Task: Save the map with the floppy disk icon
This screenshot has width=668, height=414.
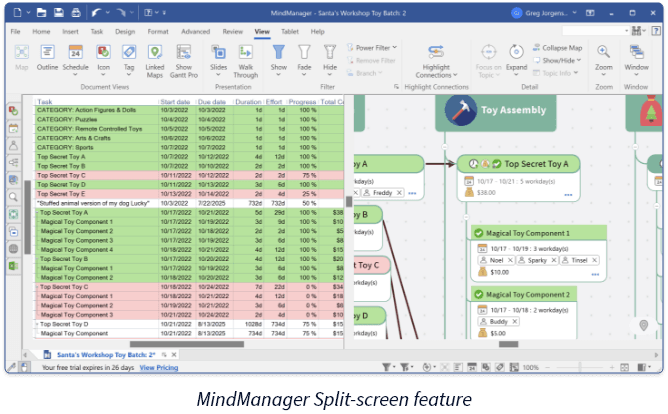Action: coord(59,13)
